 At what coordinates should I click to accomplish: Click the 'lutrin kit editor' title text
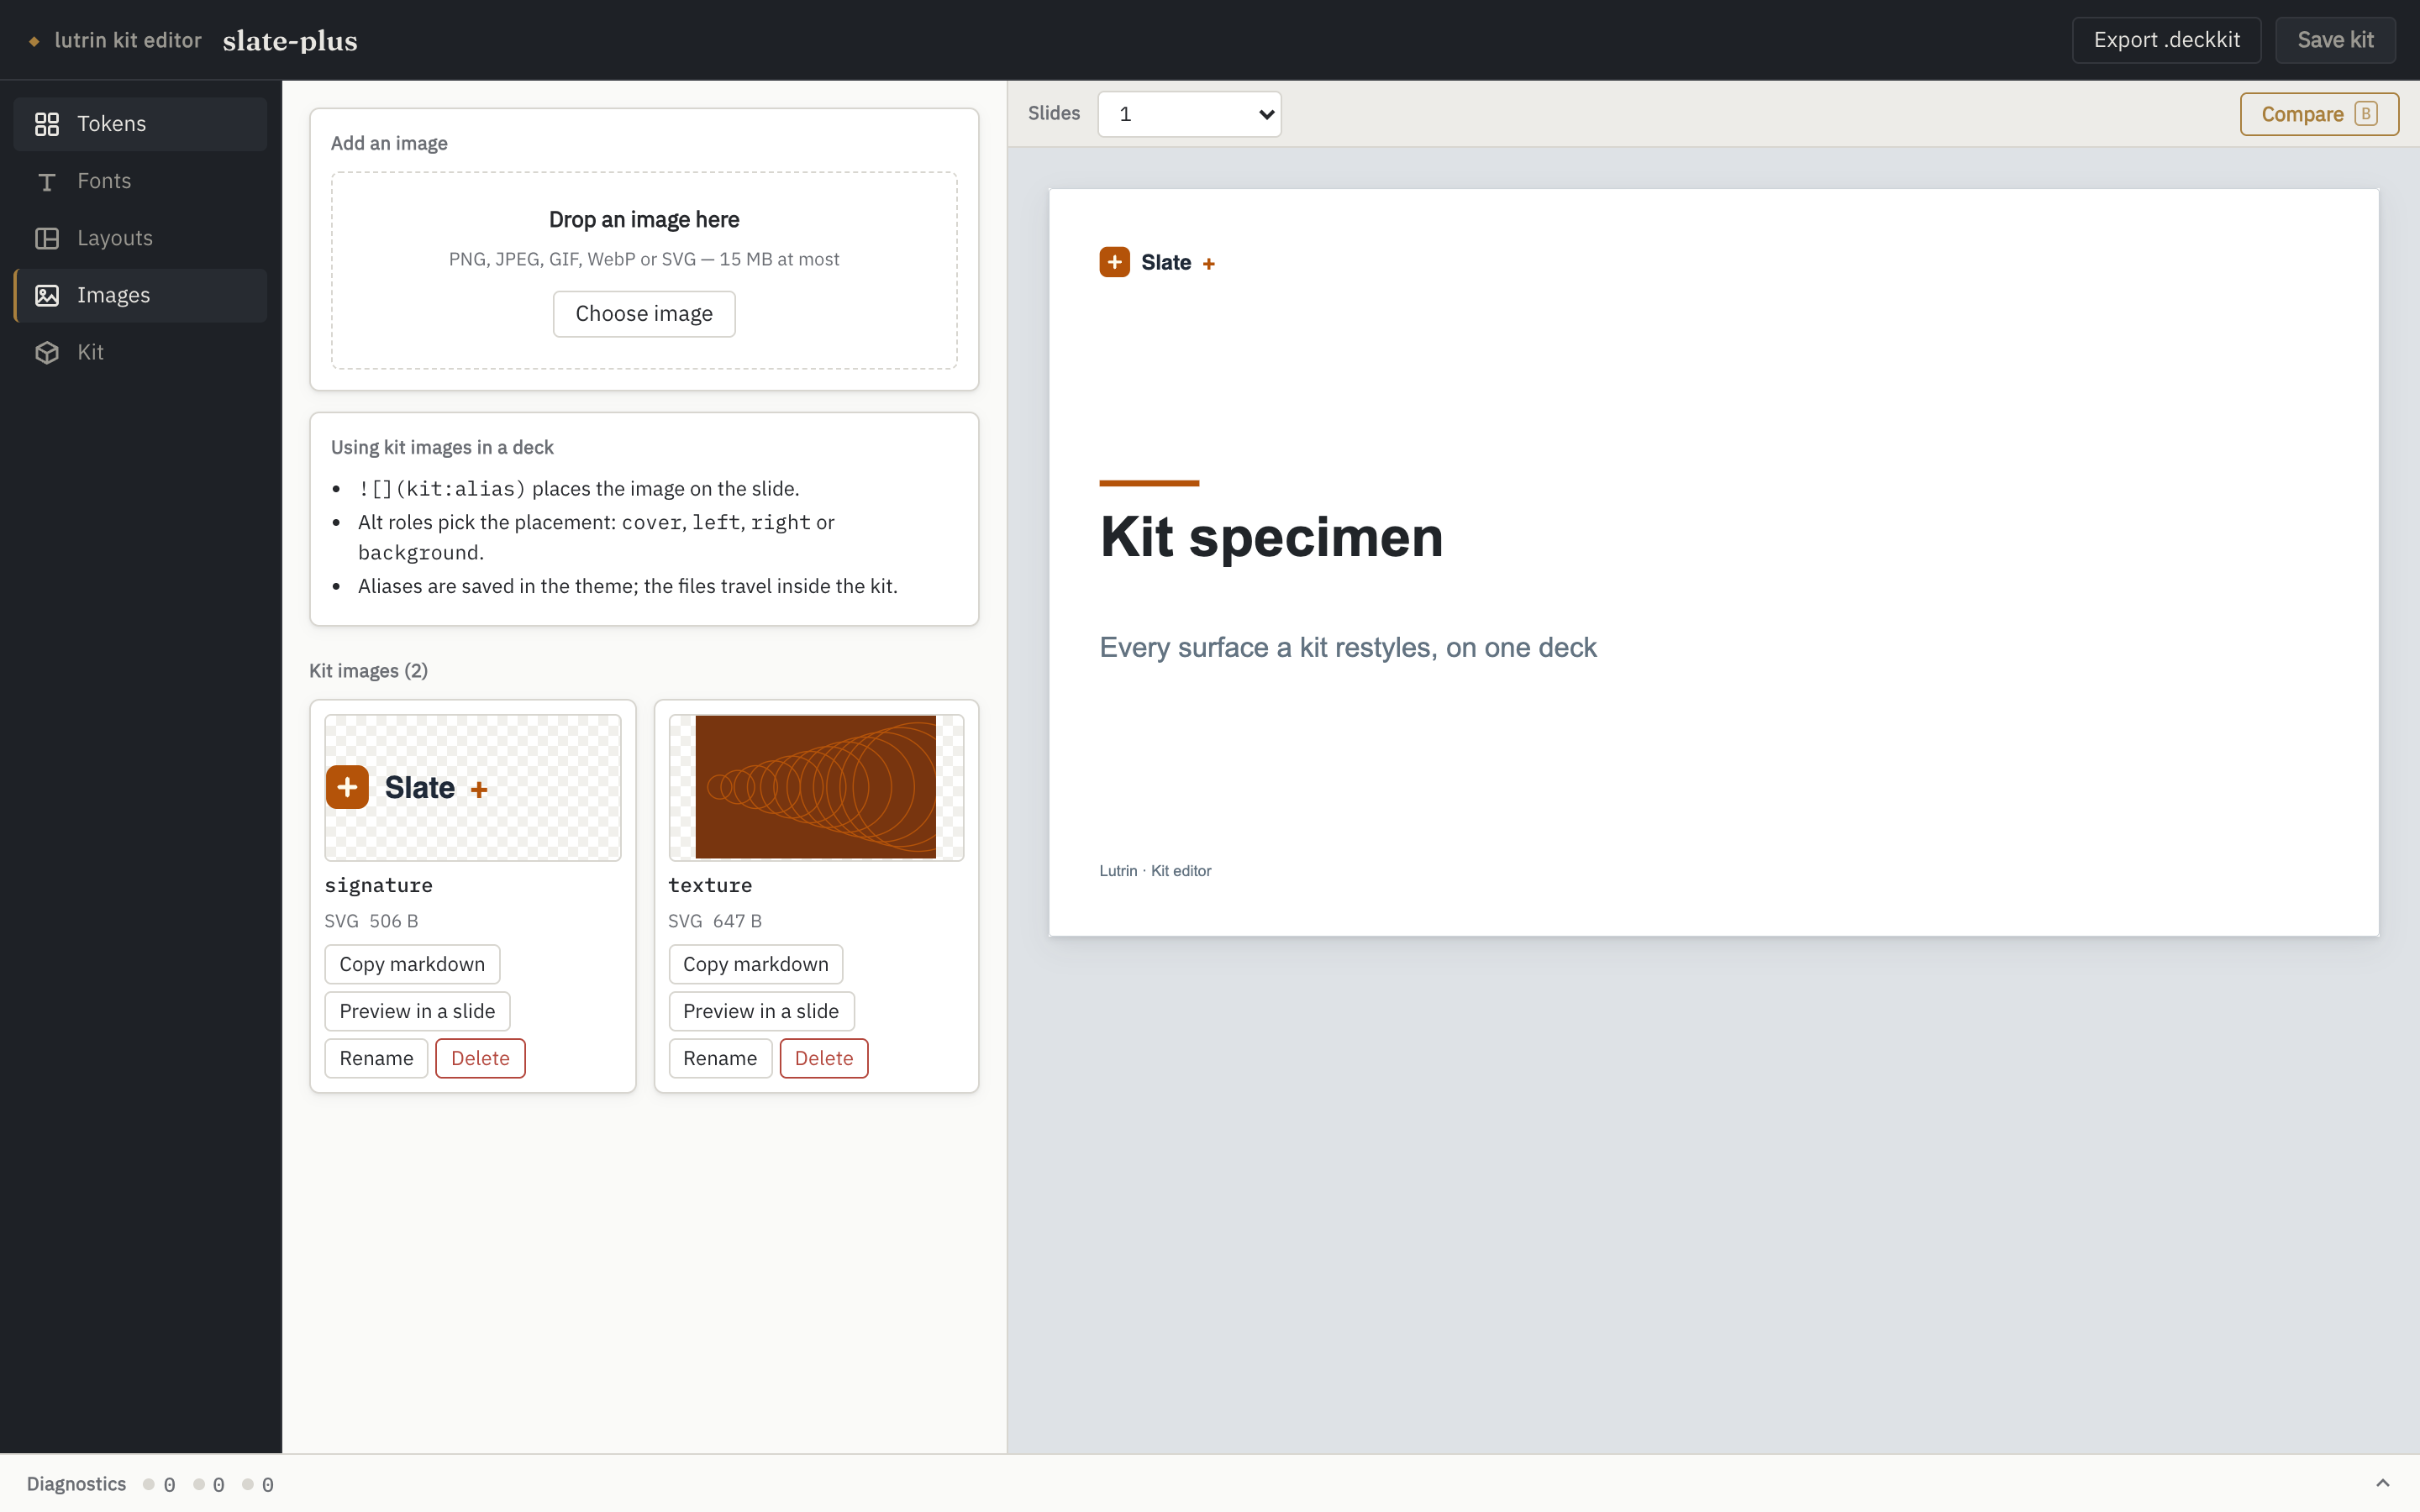(x=128, y=41)
